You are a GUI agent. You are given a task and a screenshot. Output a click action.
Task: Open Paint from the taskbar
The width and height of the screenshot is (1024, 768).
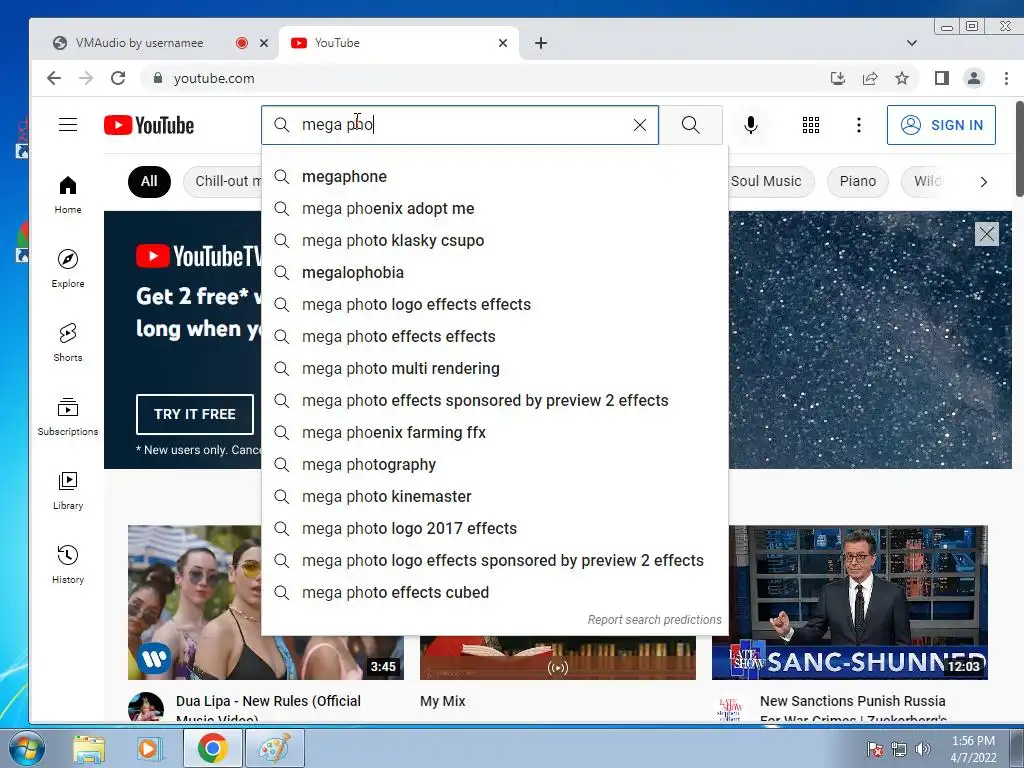click(274, 748)
